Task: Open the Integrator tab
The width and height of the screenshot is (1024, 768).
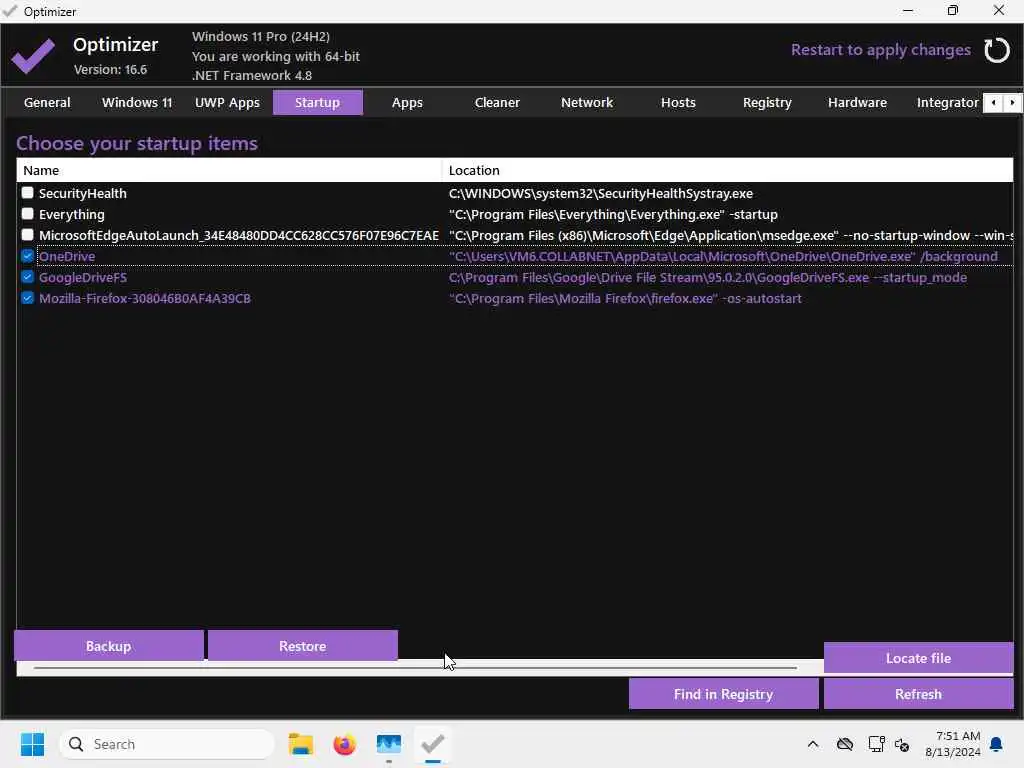Action: [947, 103]
